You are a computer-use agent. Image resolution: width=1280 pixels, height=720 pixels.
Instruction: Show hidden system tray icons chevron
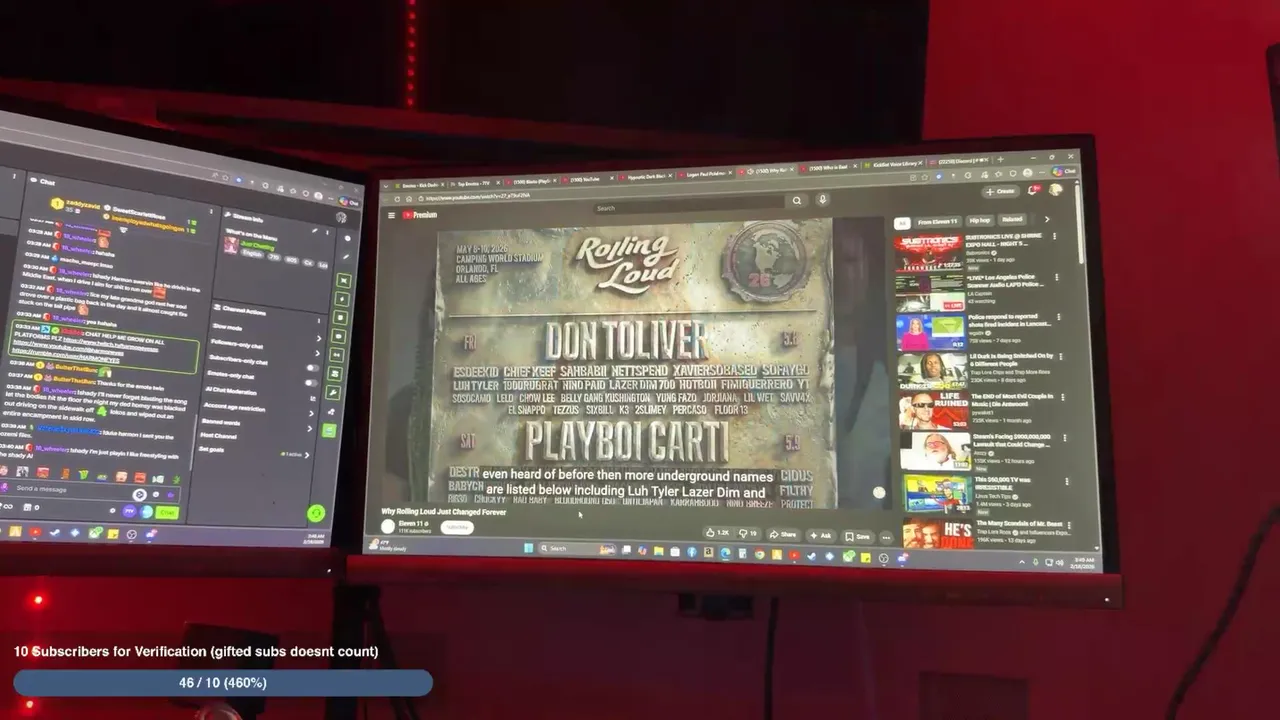(x=1021, y=562)
